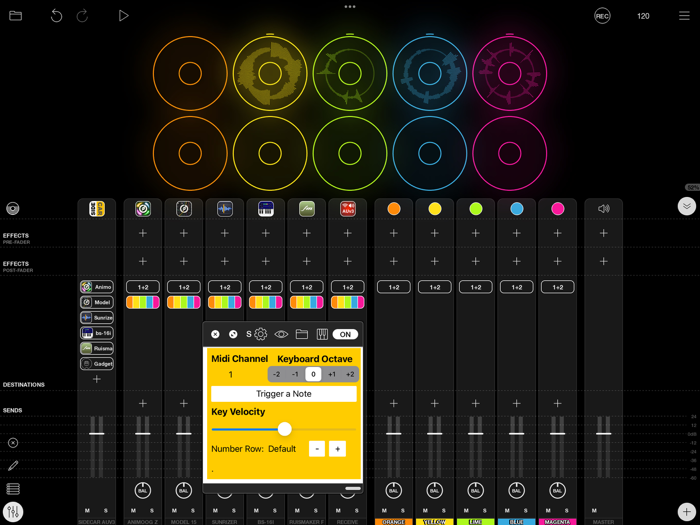Screen dimensions: 700x525
Task: Toggle the Sidecar ON switch
Action: click(345, 334)
